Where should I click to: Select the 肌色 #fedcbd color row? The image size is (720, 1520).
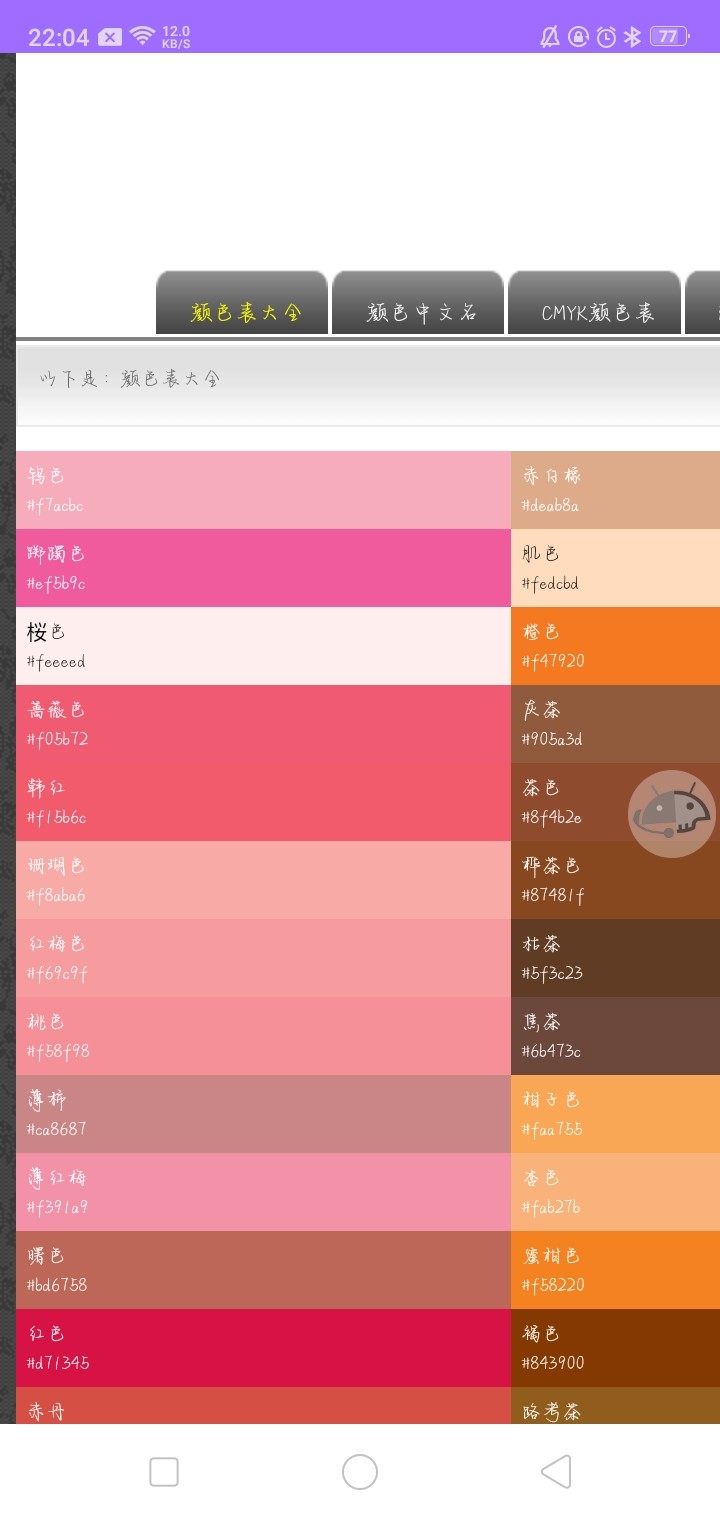click(x=615, y=568)
